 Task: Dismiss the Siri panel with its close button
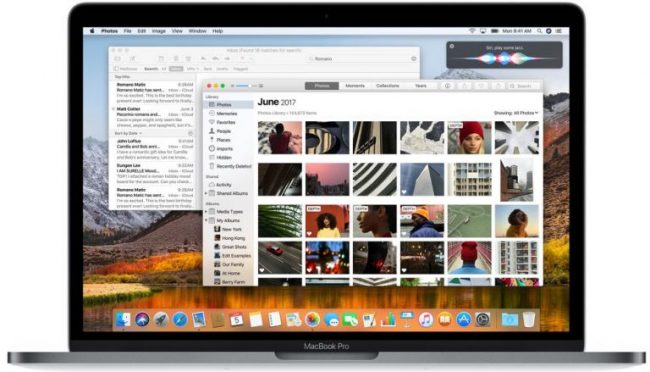452,46
